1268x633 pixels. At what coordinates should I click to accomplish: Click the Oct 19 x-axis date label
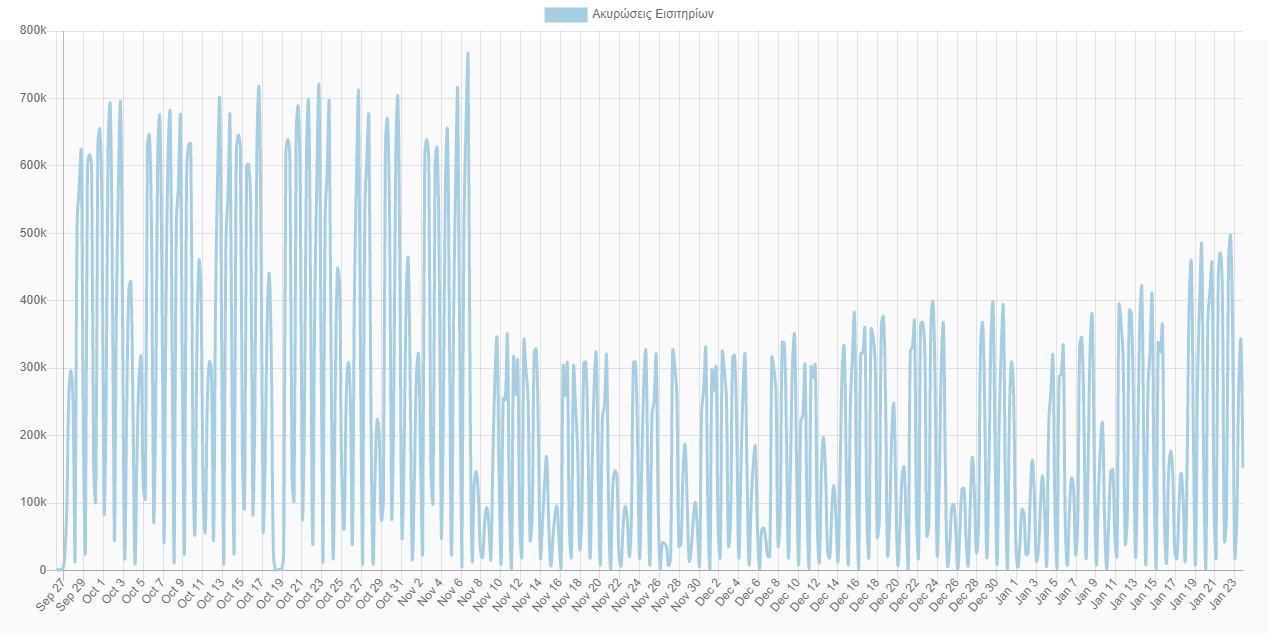(268, 593)
